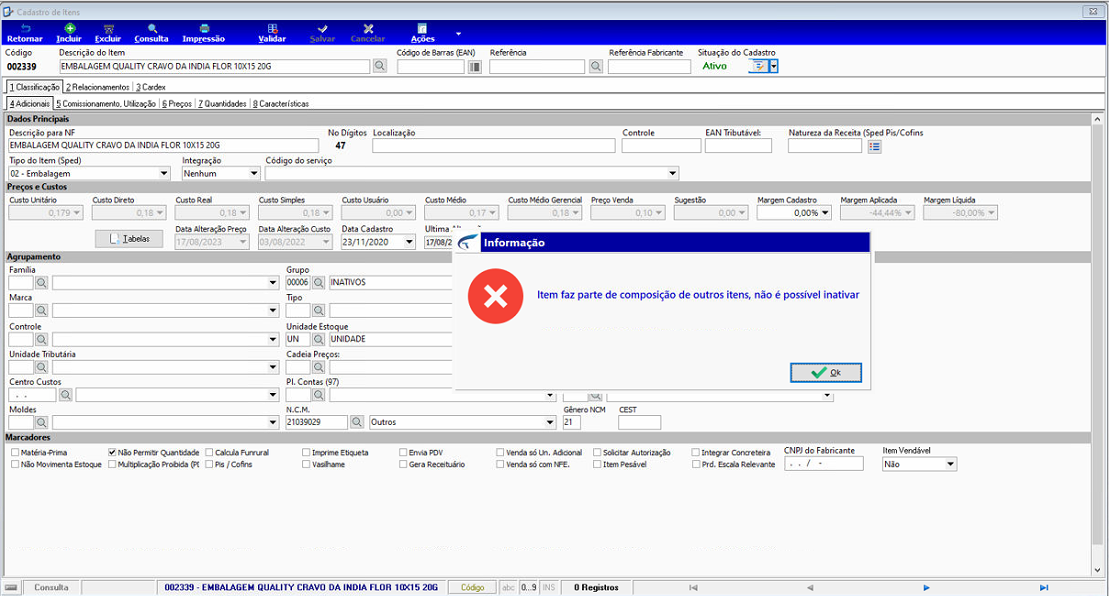Open the 6 Preços tab
This screenshot has height=596, width=1109.
[x=177, y=104]
